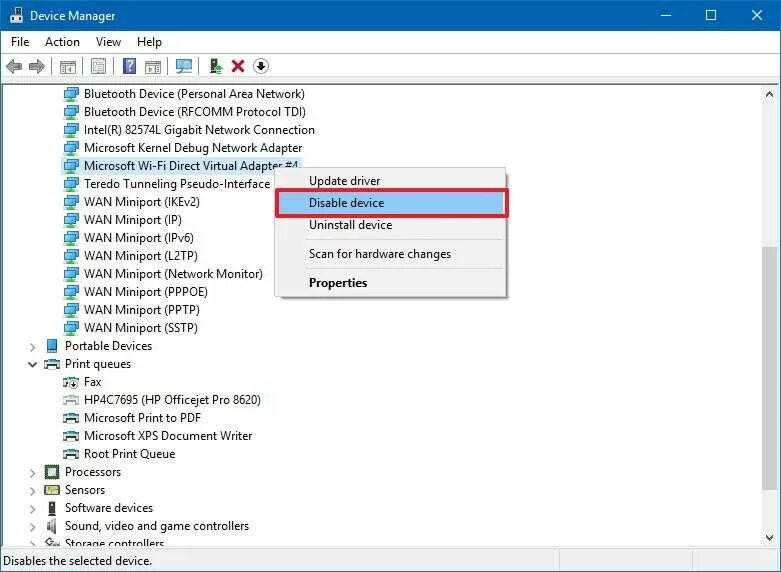
Task: Click the Processors chip icon
Action: [x=52, y=472]
